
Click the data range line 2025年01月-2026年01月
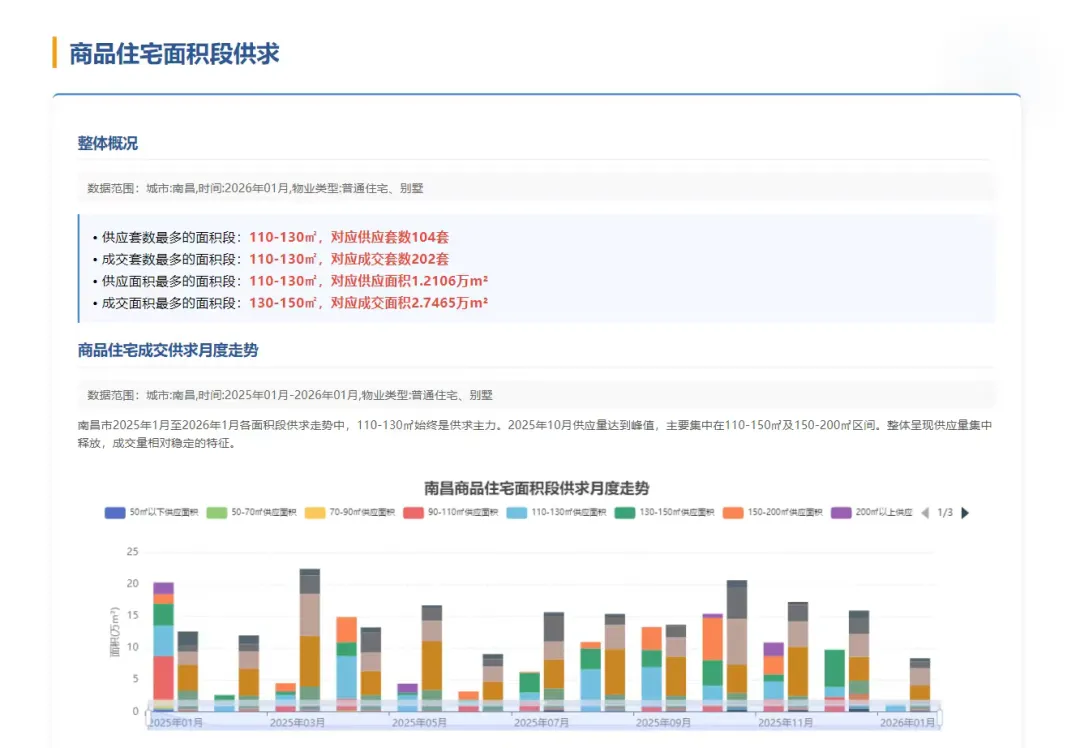(290, 395)
